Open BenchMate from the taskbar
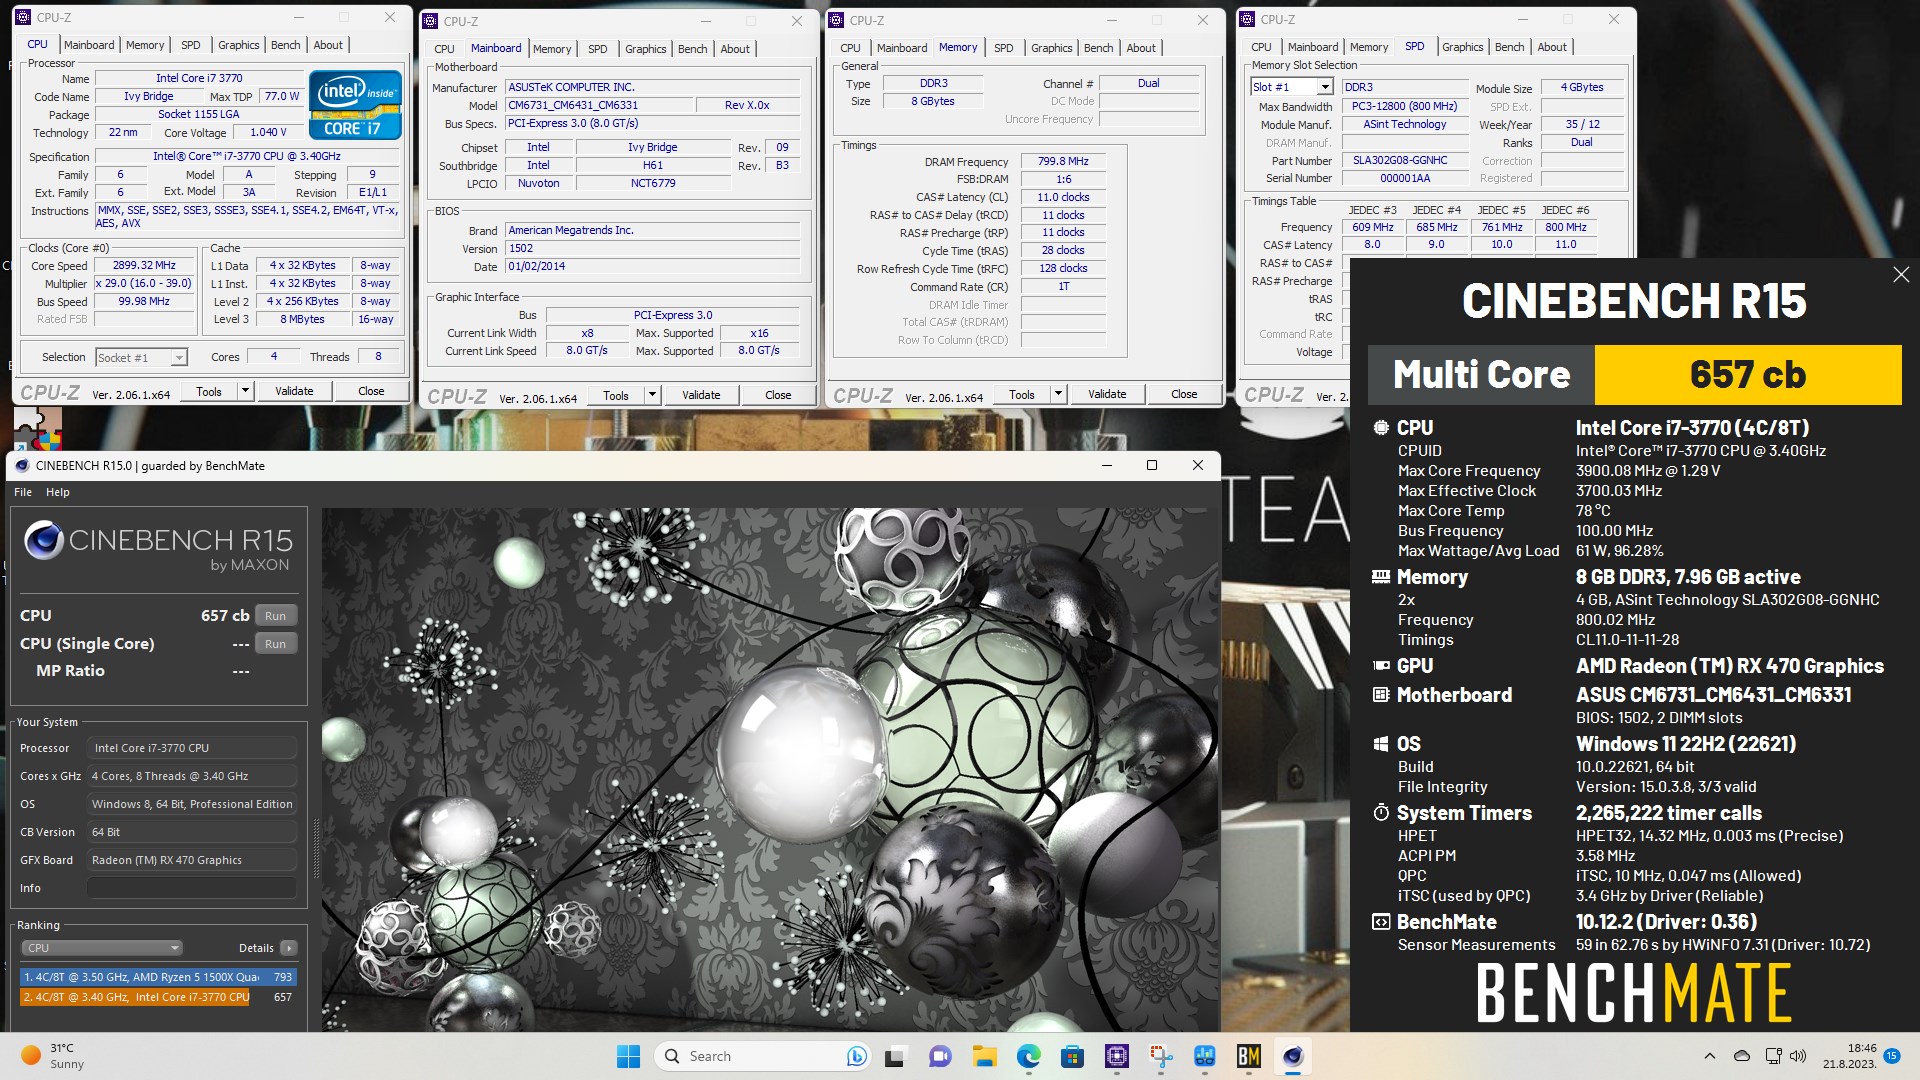 [1248, 1056]
